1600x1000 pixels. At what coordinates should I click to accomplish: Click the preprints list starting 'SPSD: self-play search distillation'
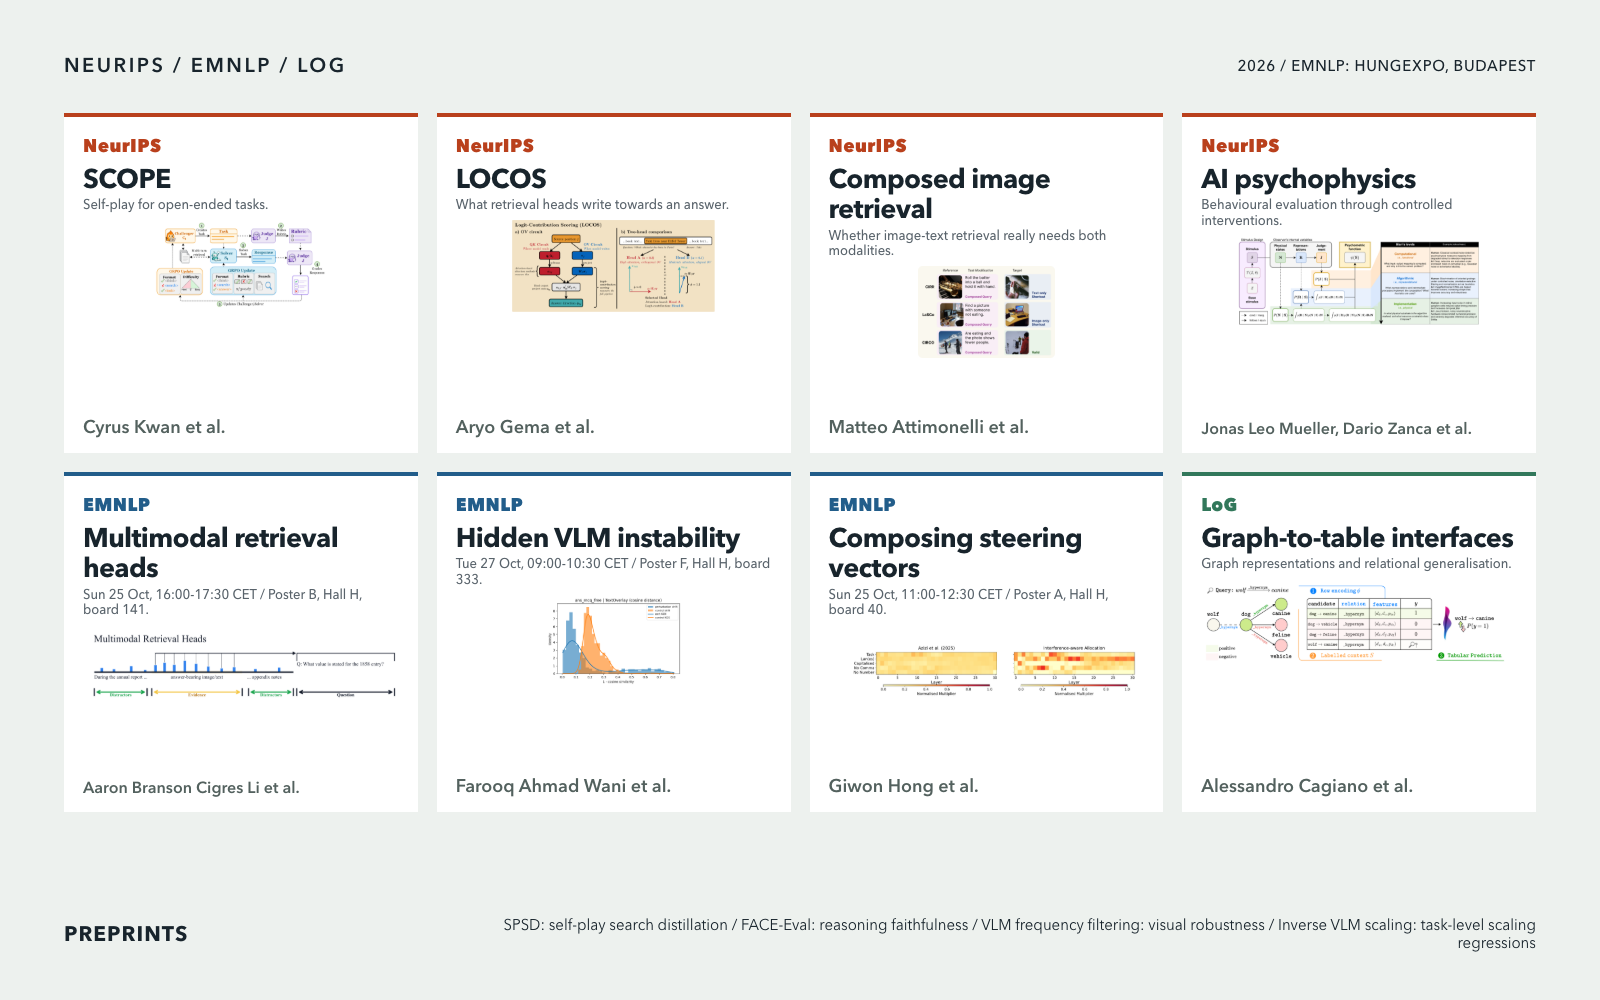(x=1019, y=934)
